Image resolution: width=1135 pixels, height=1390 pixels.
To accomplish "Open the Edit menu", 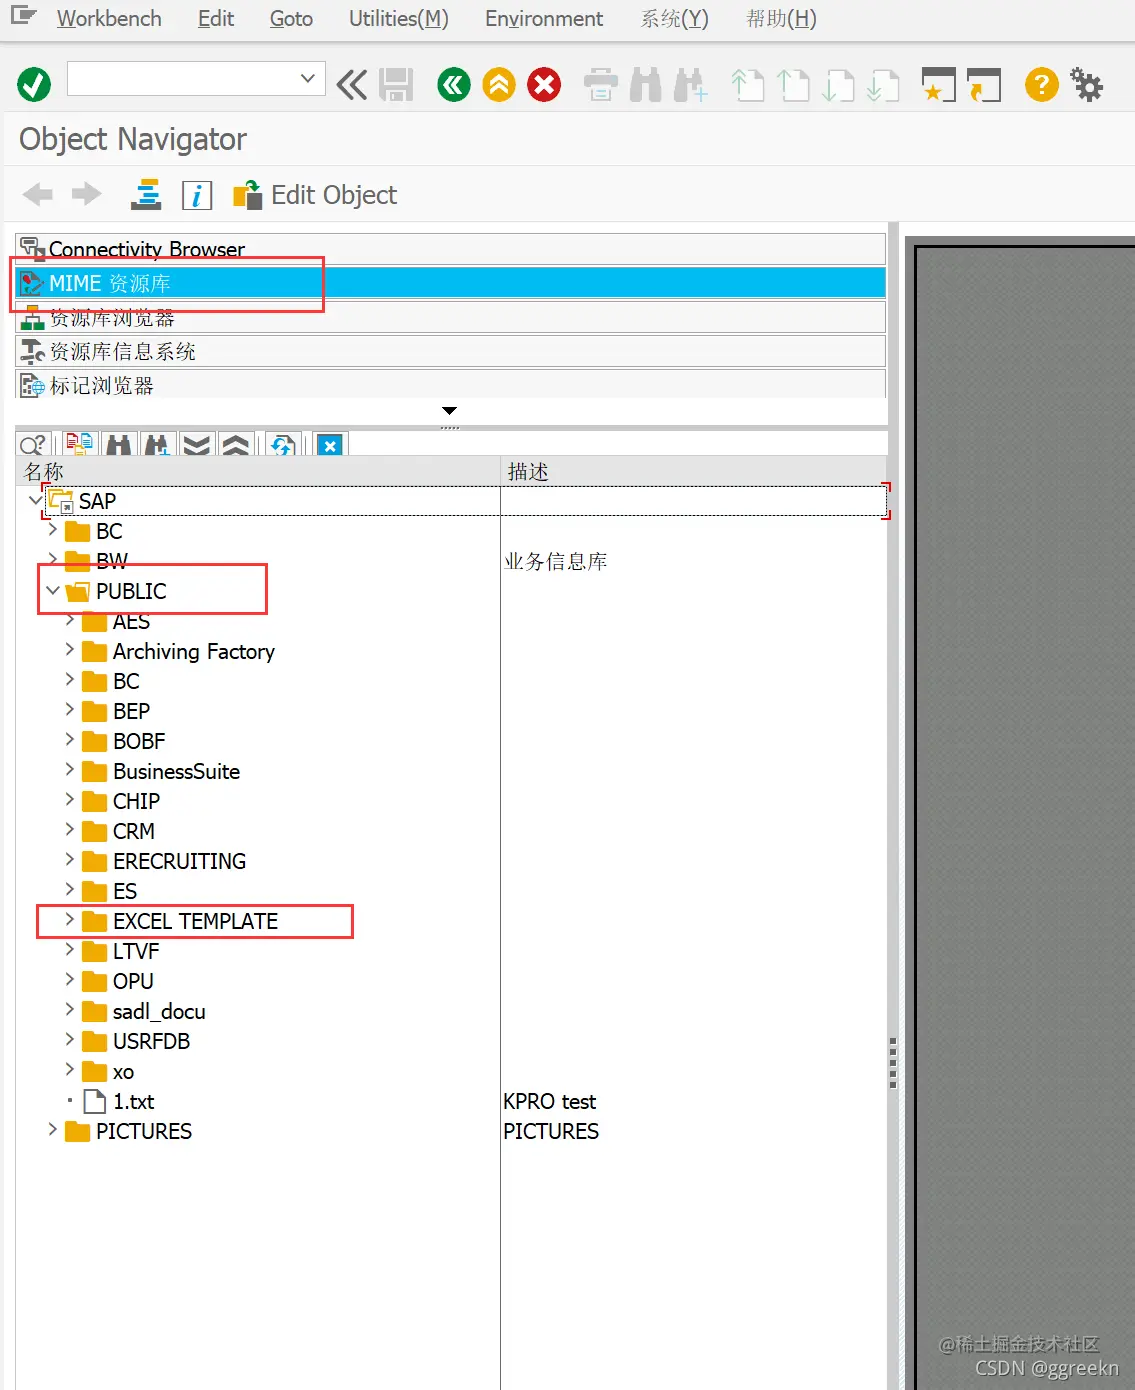I will click(216, 19).
